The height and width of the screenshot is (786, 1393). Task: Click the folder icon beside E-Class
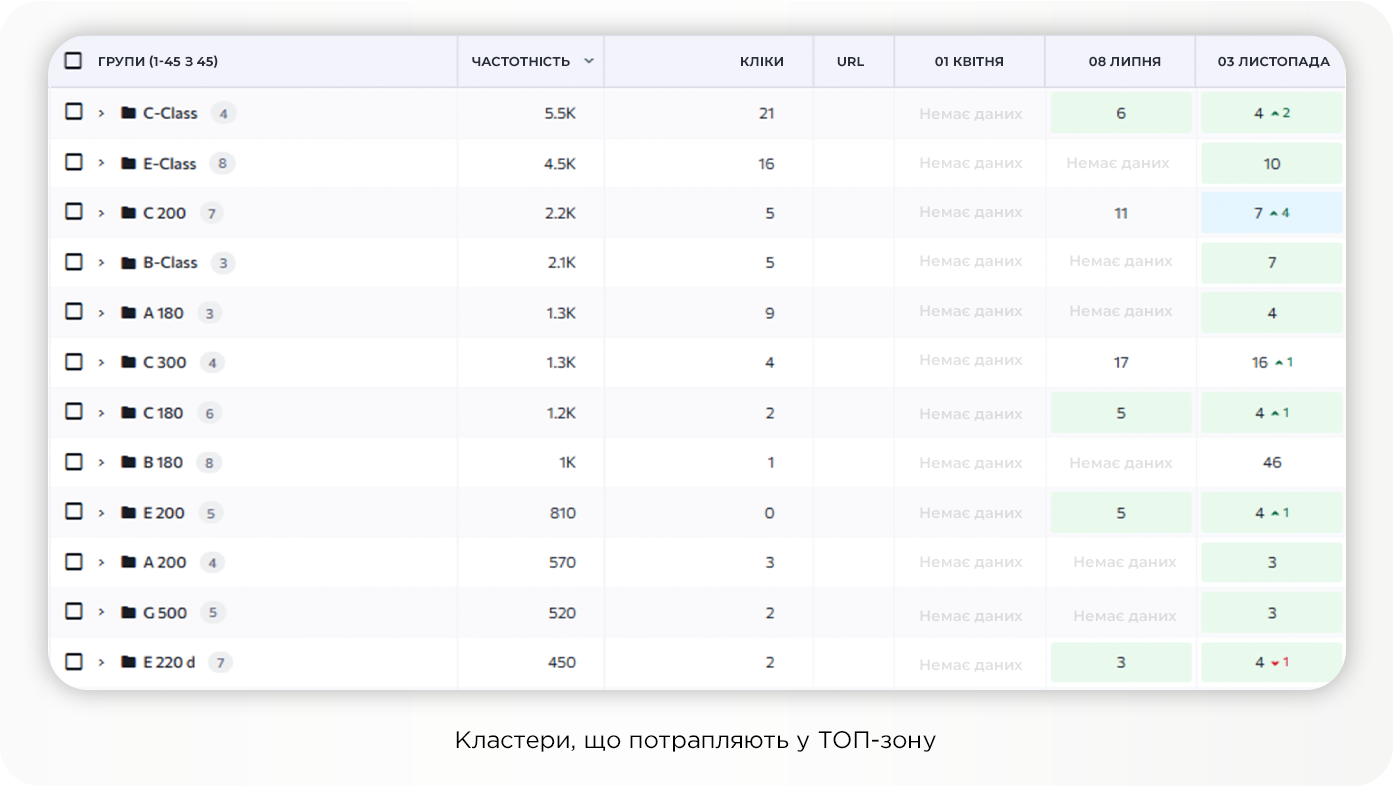tap(128, 163)
